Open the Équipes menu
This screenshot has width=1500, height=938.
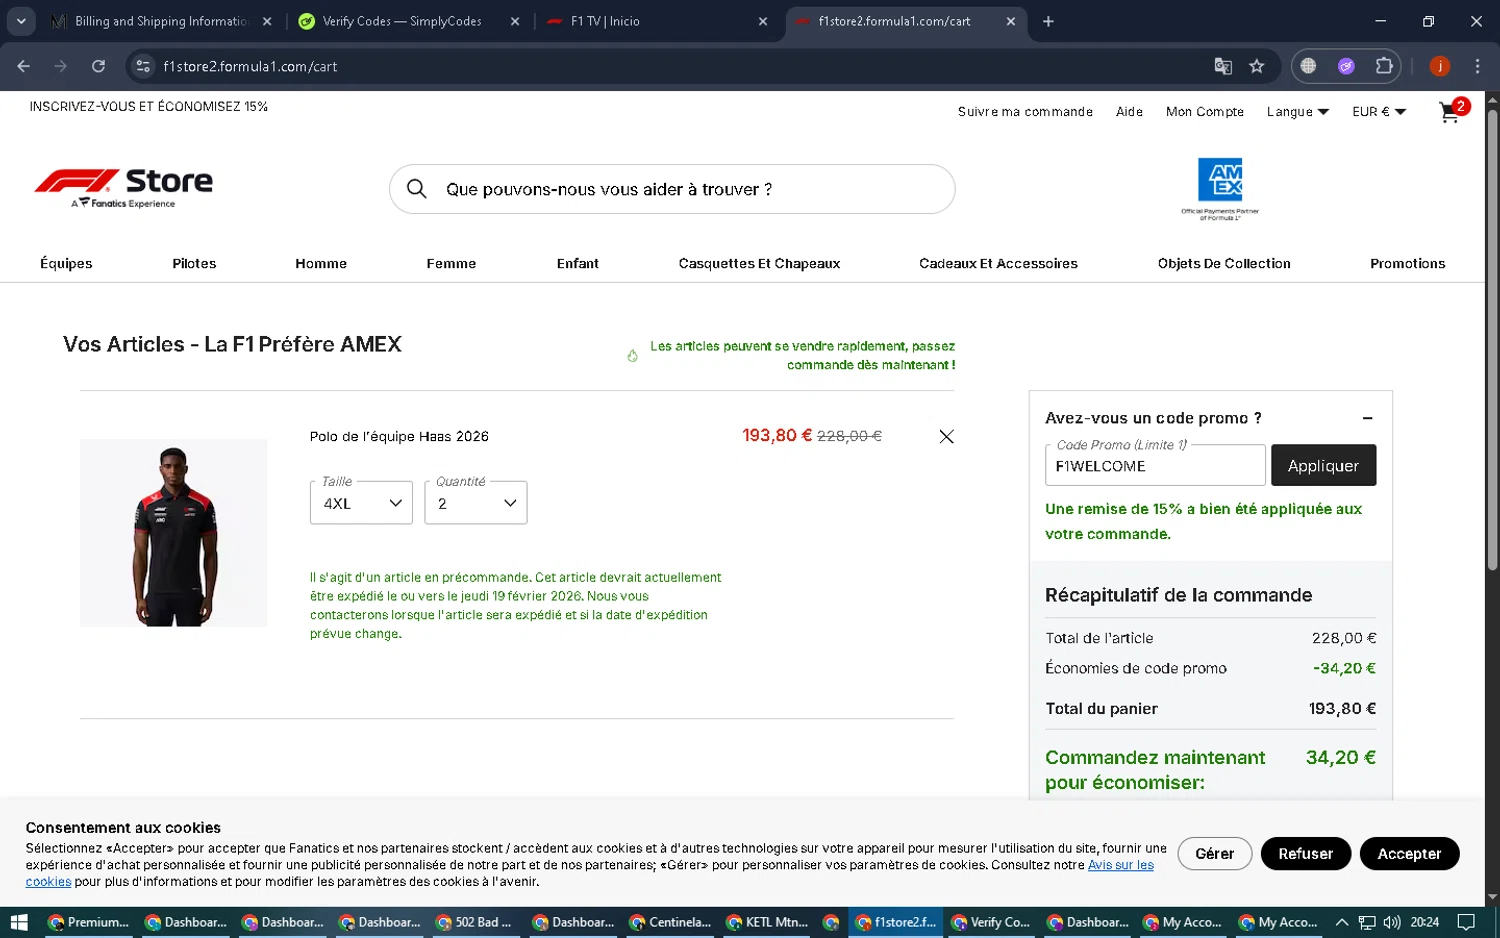point(66,263)
